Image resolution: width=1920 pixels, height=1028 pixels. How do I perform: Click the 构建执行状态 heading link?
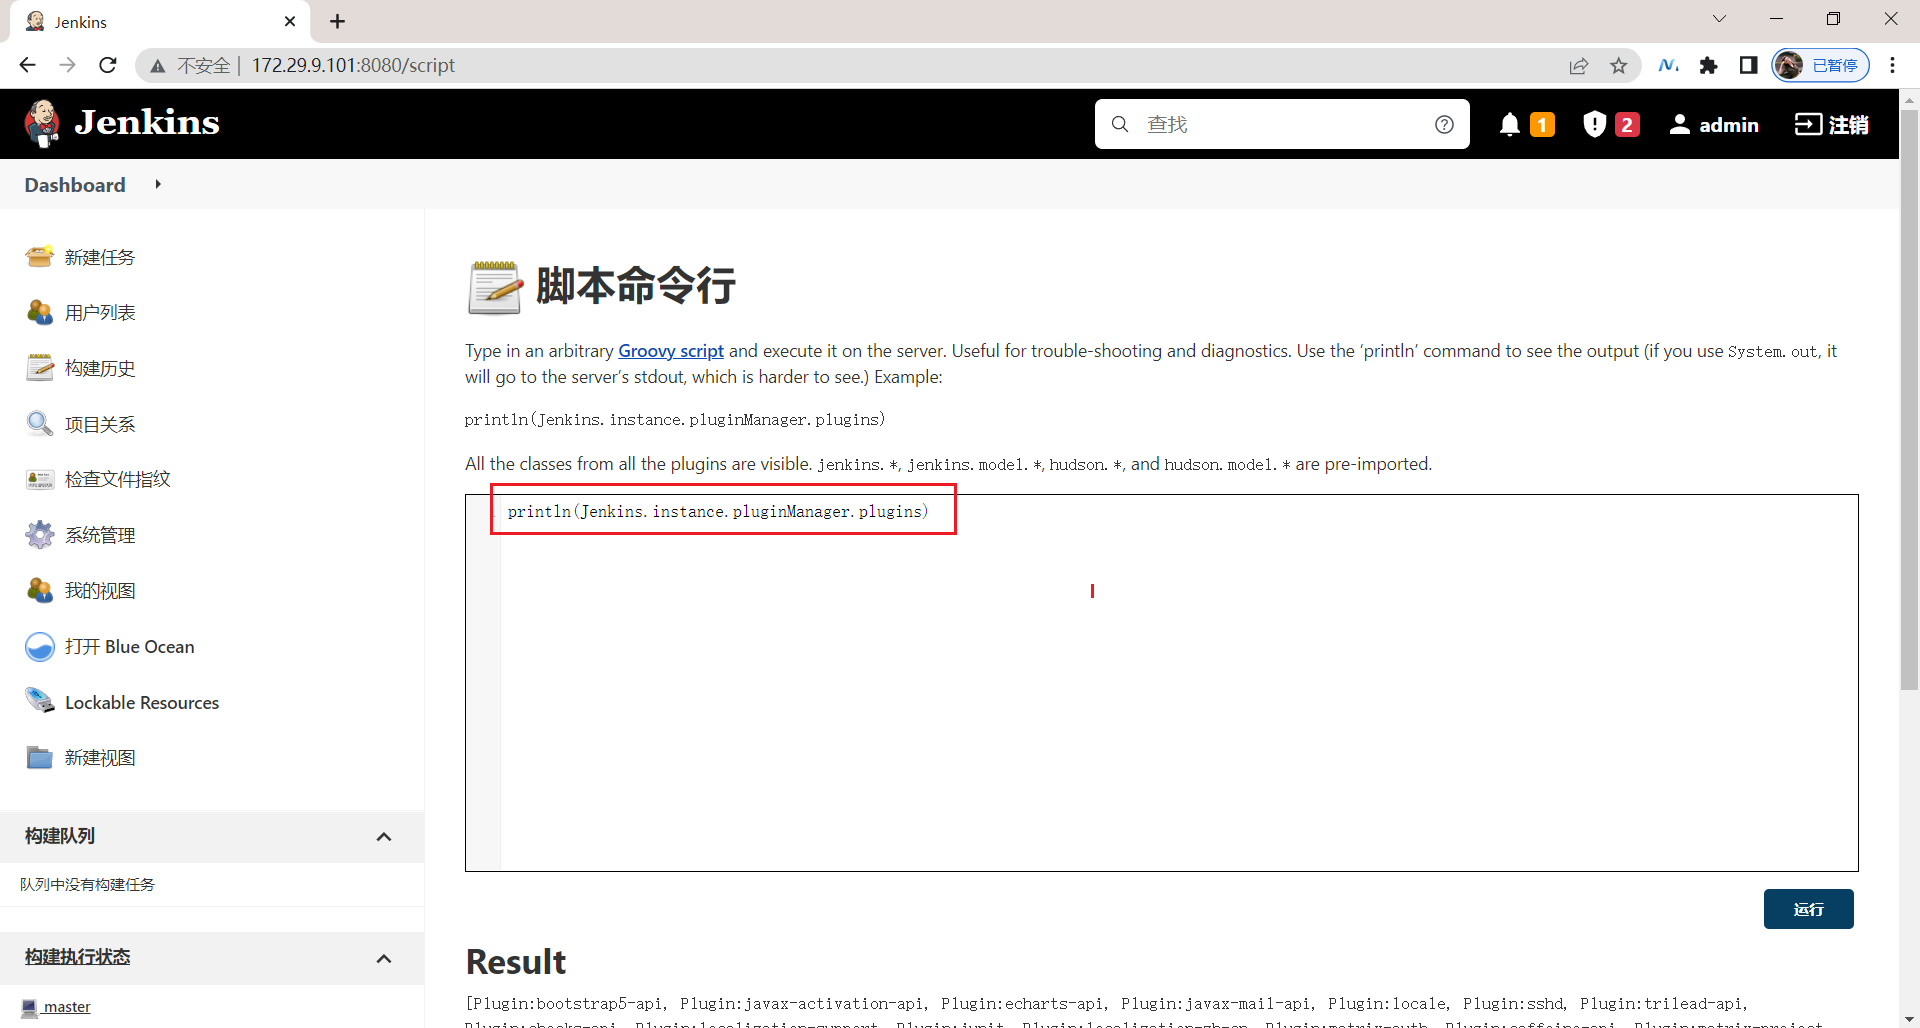(78, 957)
